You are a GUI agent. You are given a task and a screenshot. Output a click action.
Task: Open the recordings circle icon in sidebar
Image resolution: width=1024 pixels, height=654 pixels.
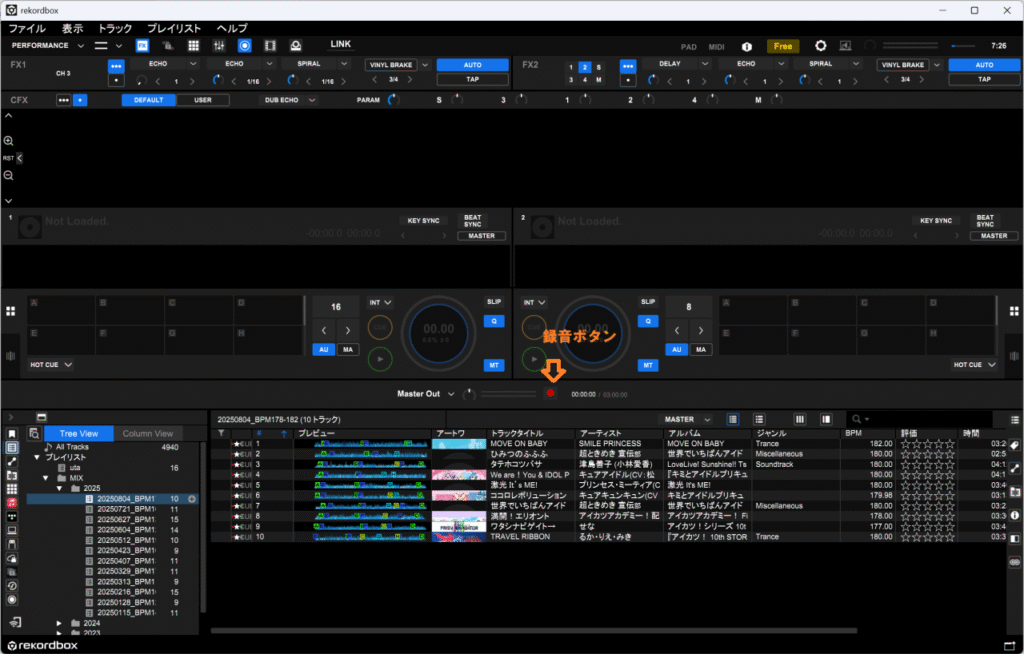coord(12,600)
